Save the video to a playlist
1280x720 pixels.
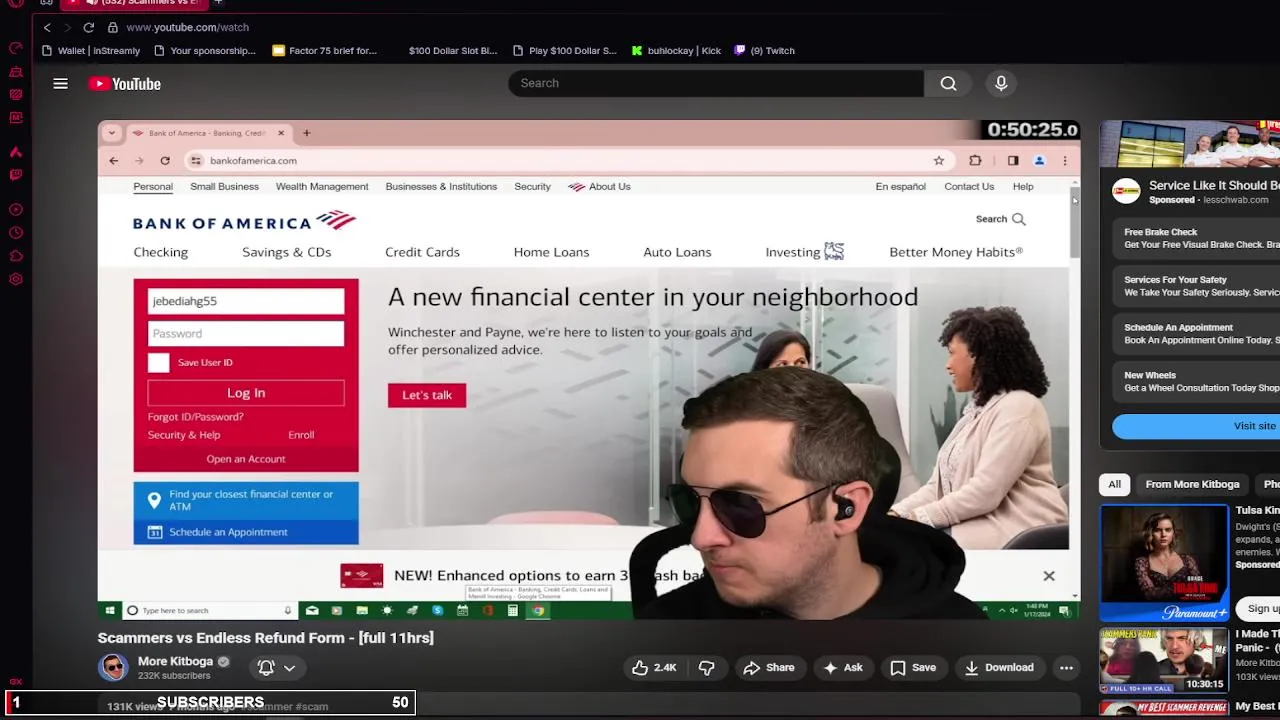coord(912,668)
